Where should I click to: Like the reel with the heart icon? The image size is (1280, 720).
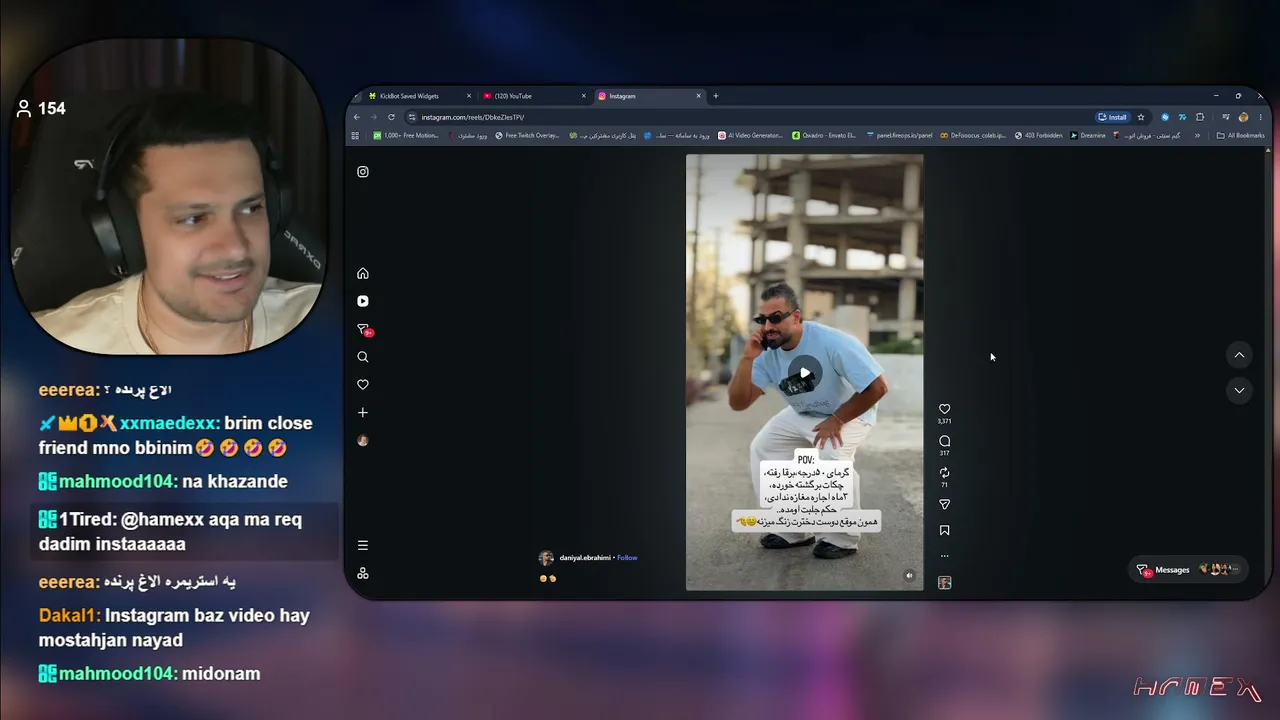[x=944, y=409]
